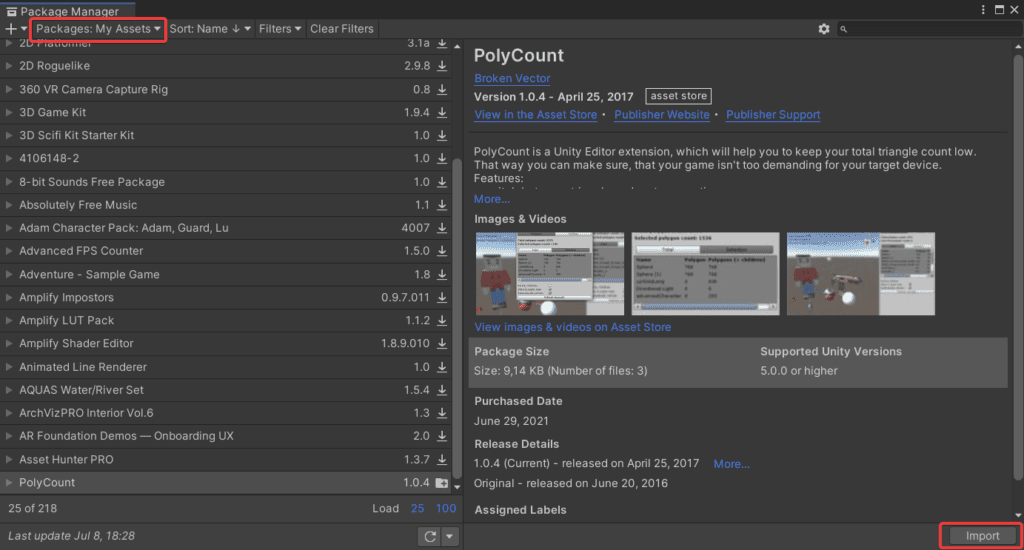
Task: Click the details panel scrollbar
Action: (1018, 268)
